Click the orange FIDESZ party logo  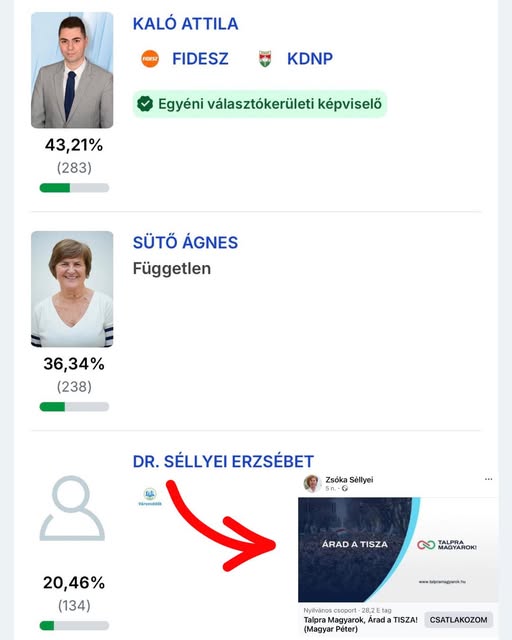(x=150, y=59)
